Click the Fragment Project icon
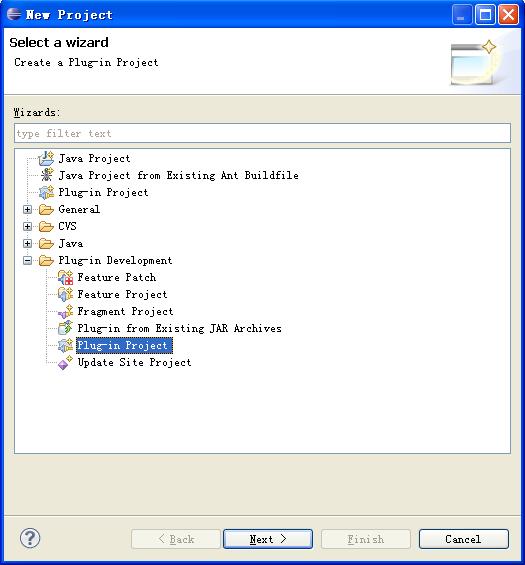525x565 pixels. pos(66,312)
